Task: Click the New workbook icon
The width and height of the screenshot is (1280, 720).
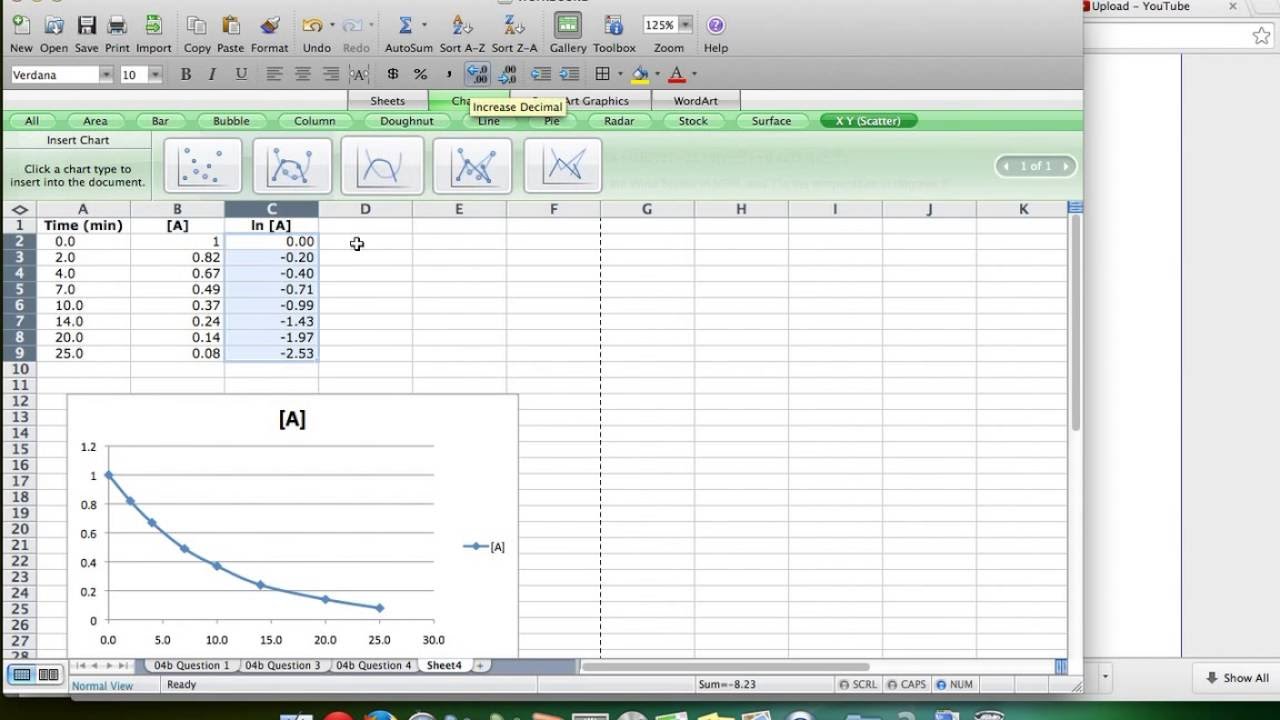Action: (x=21, y=26)
